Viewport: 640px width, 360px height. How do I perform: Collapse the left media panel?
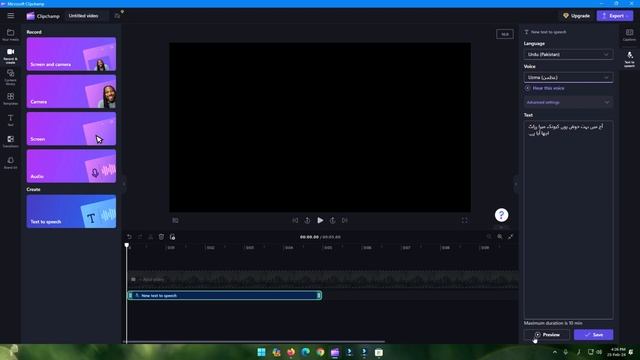(x=124, y=184)
